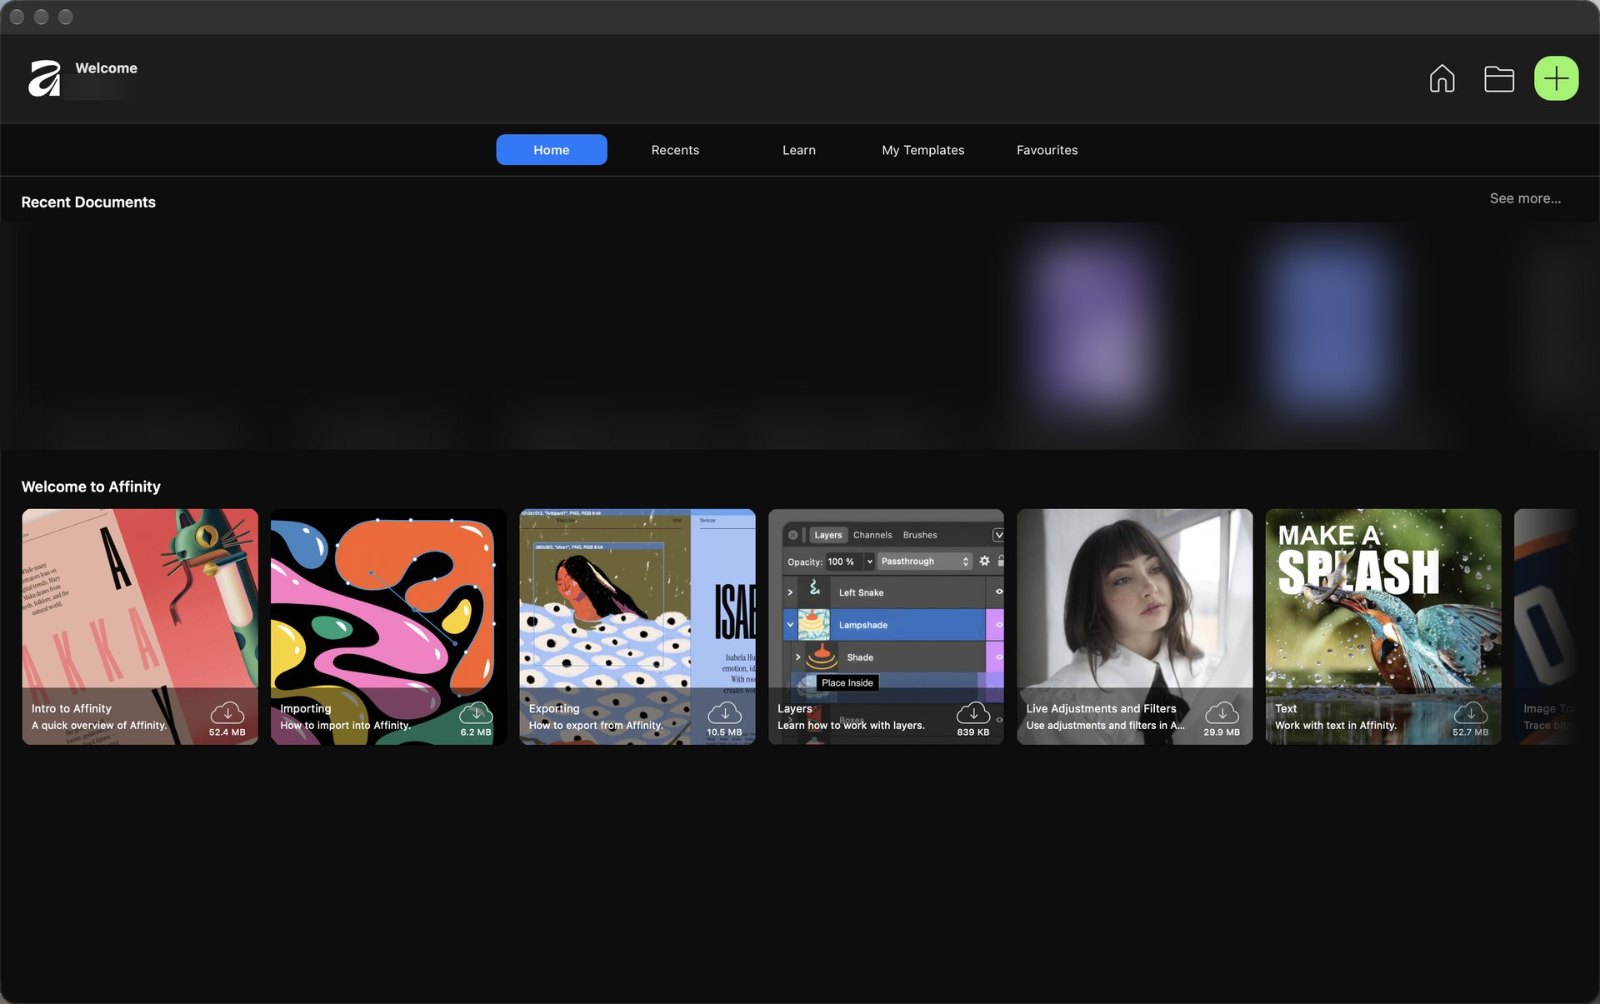
Task: Open the Intro to Affinity tutorial card
Action: [x=140, y=626]
